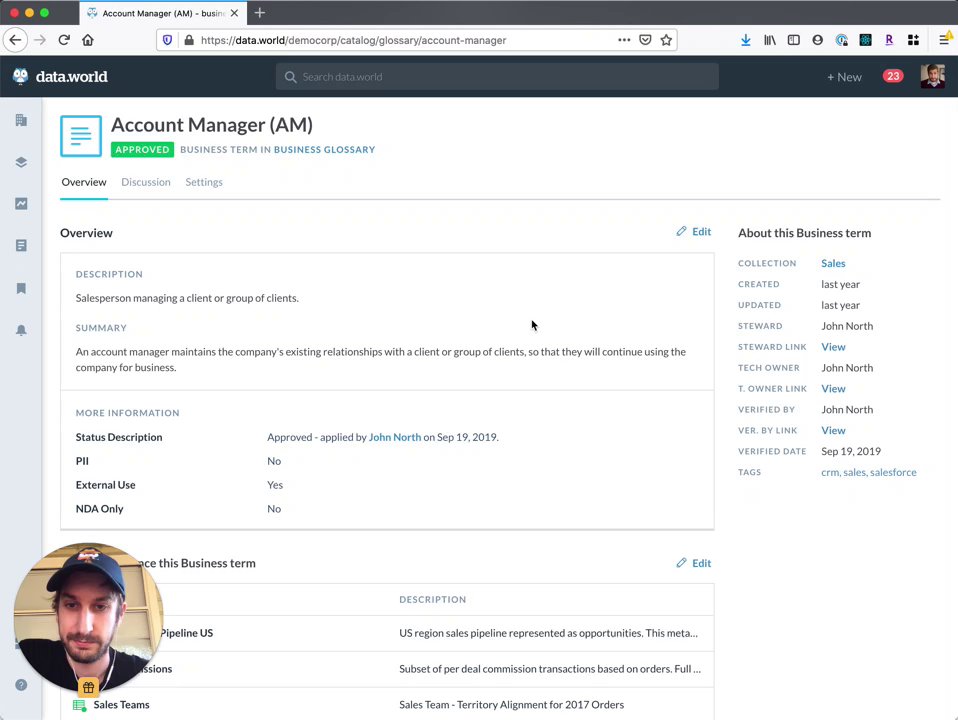Open the organization icon in left sidebar
Viewport: 958px width, 720px height.
pos(21,120)
